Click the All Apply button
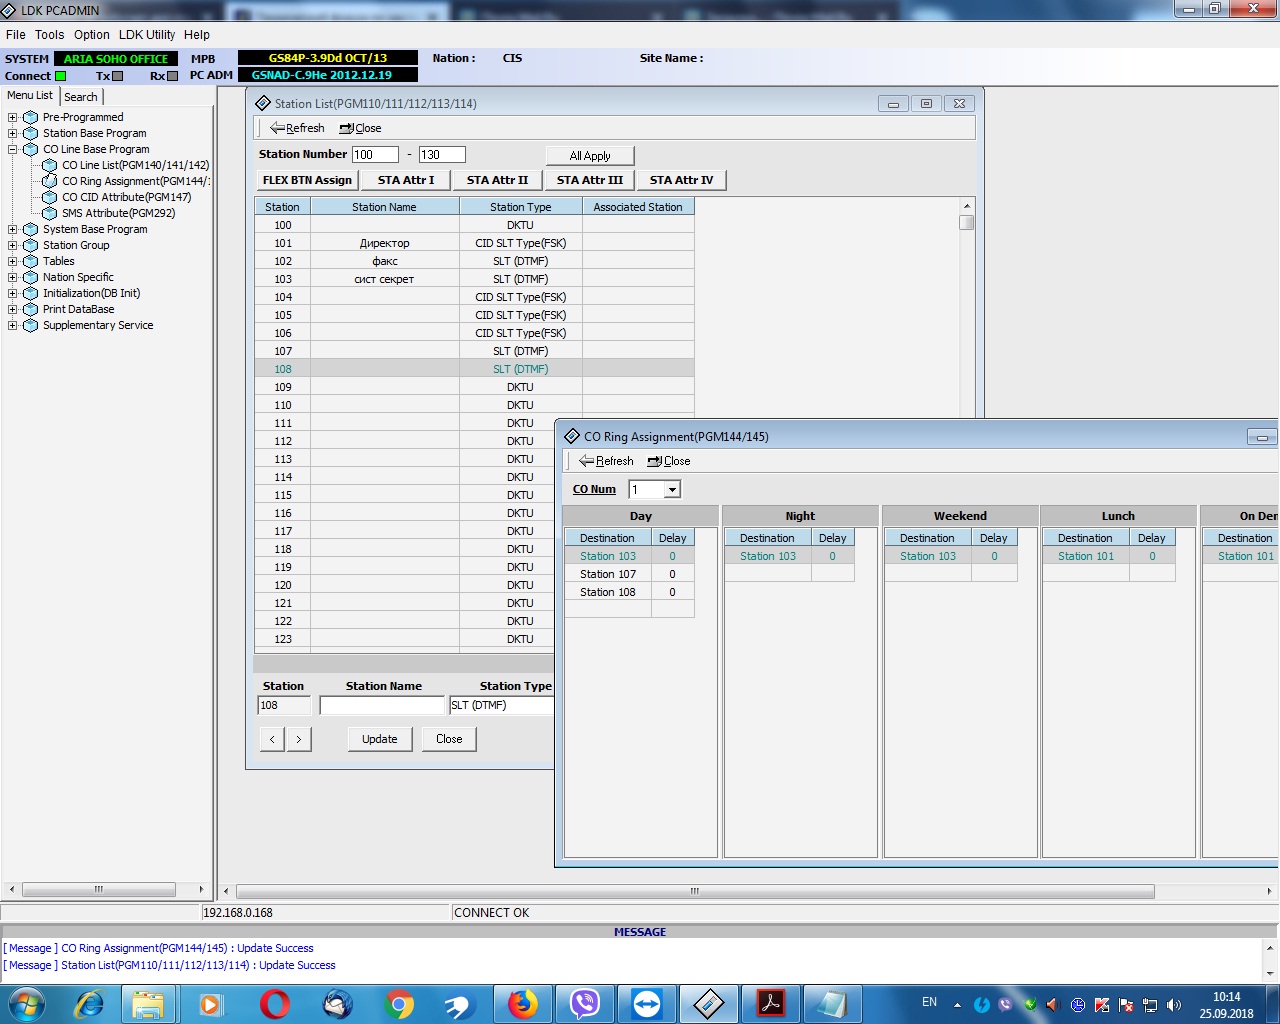 [x=590, y=156]
